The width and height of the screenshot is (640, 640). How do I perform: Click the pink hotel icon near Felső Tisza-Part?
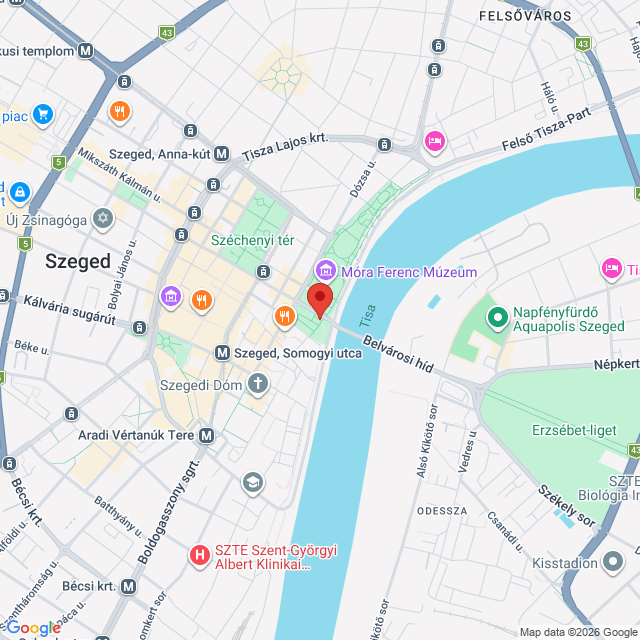(435, 141)
